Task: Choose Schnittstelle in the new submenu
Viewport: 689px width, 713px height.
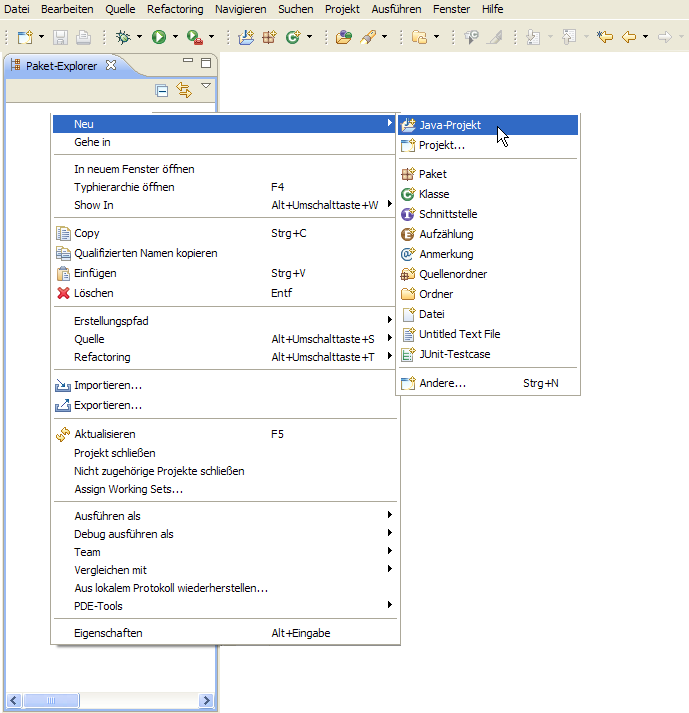Action: 448,214
